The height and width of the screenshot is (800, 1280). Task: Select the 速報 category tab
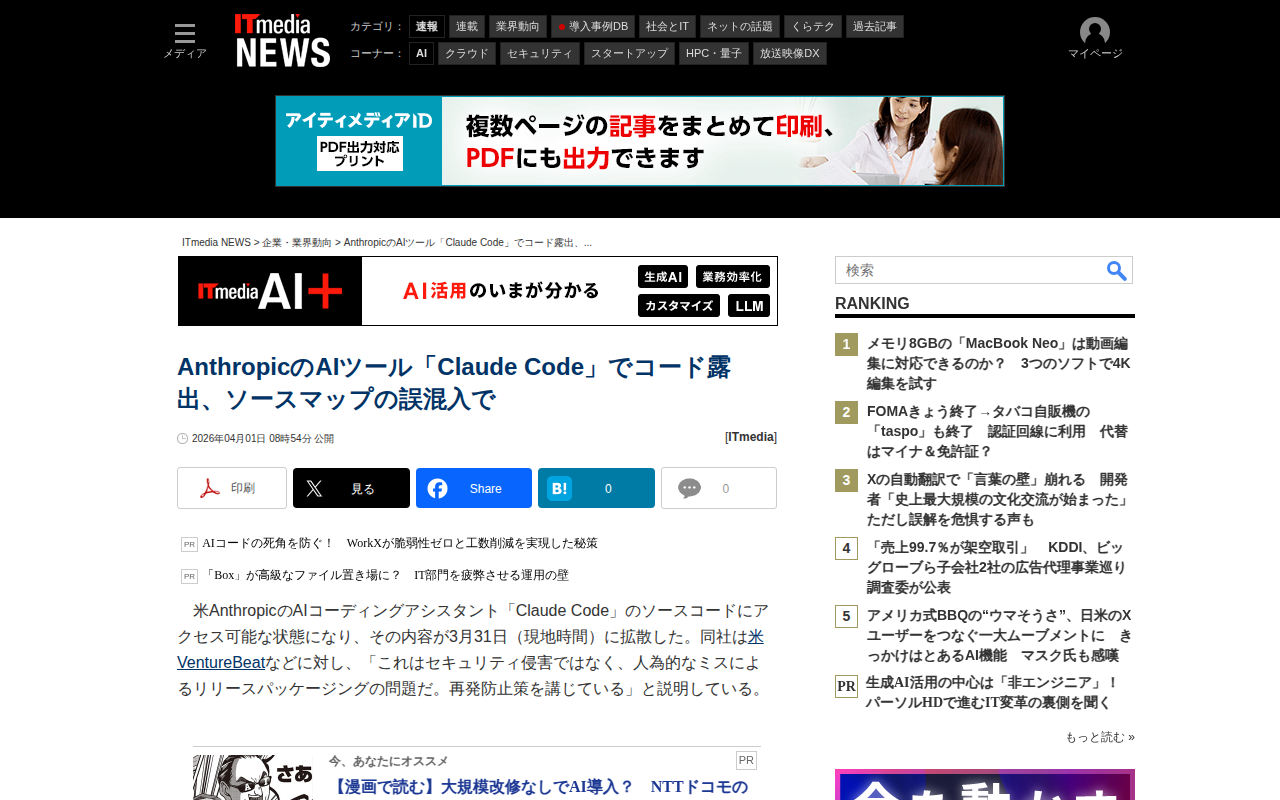coord(427,27)
